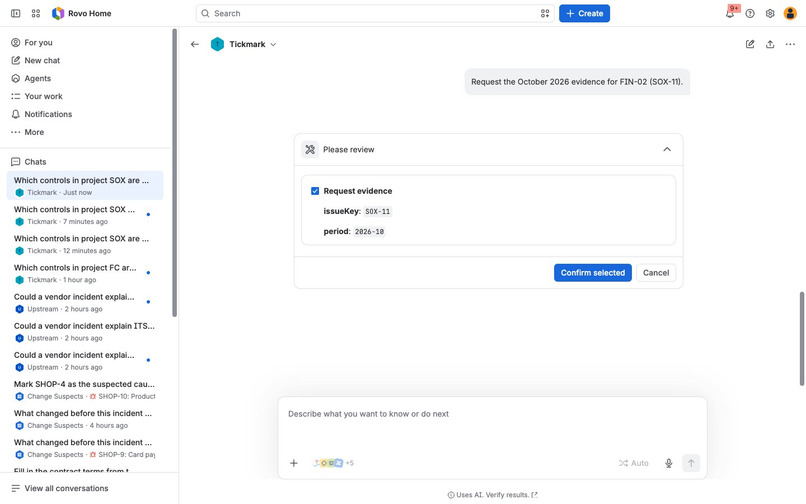Image resolution: width=806 pixels, height=504 pixels.
Task: Open the Tickmark chat from Just now
Action: [x=85, y=186]
